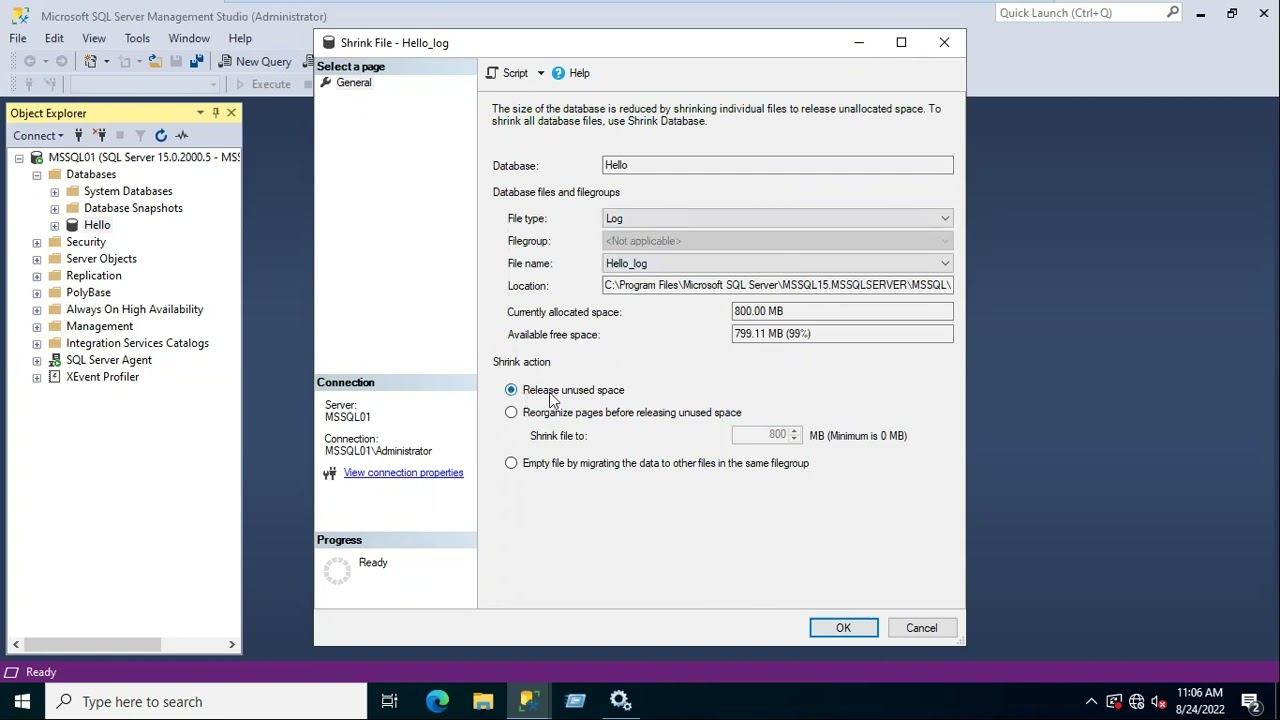
Task: Expand the Database Snapshots node
Action: tap(55, 209)
